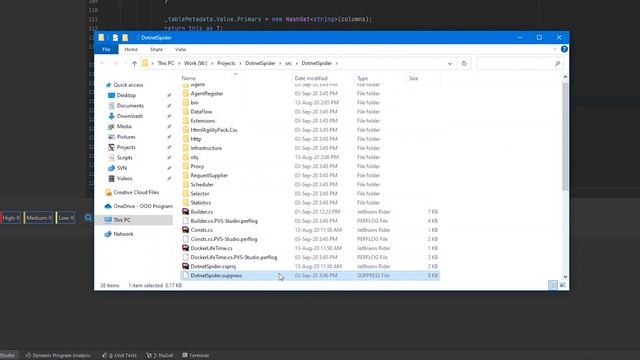This screenshot has height=360, width=640.
Task: Open the NuGet tool window in Rider
Action: (x=160, y=356)
